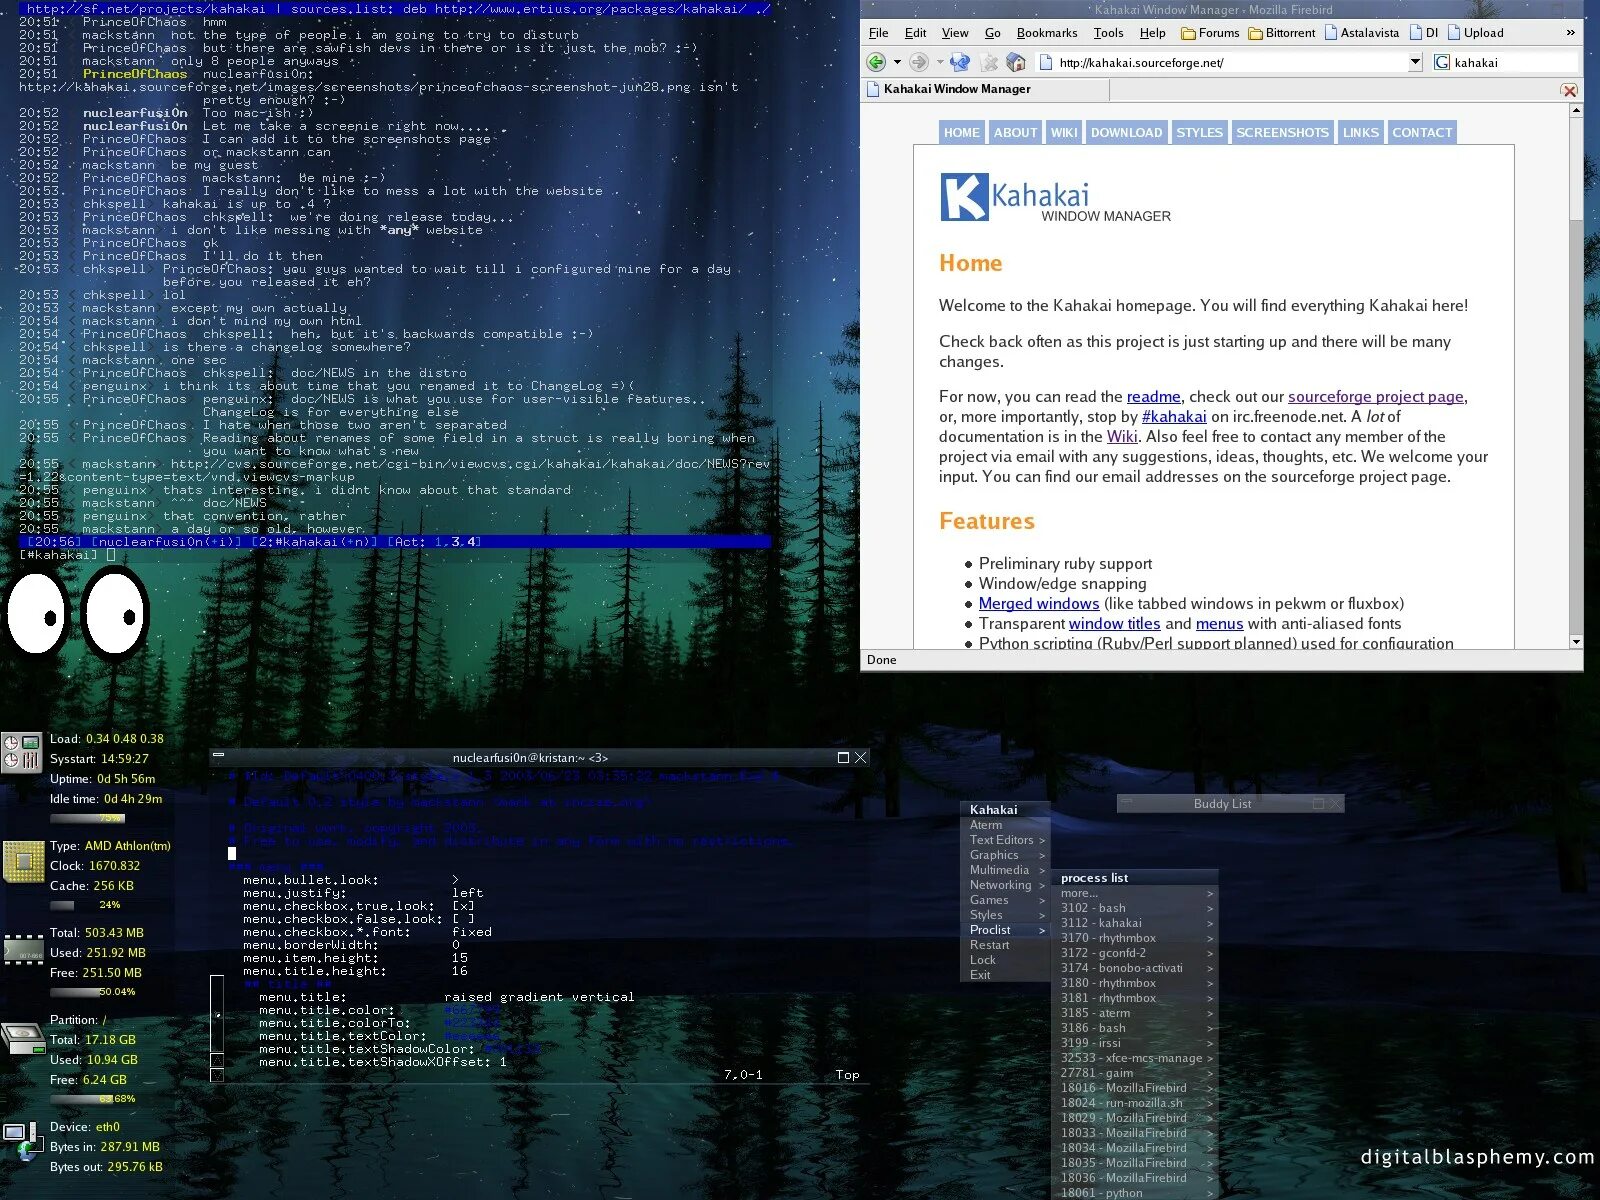The height and width of the screenshot is (1200, 1600).
Task: Open the Astalavista bookmark
Action: coord(1362,33)
